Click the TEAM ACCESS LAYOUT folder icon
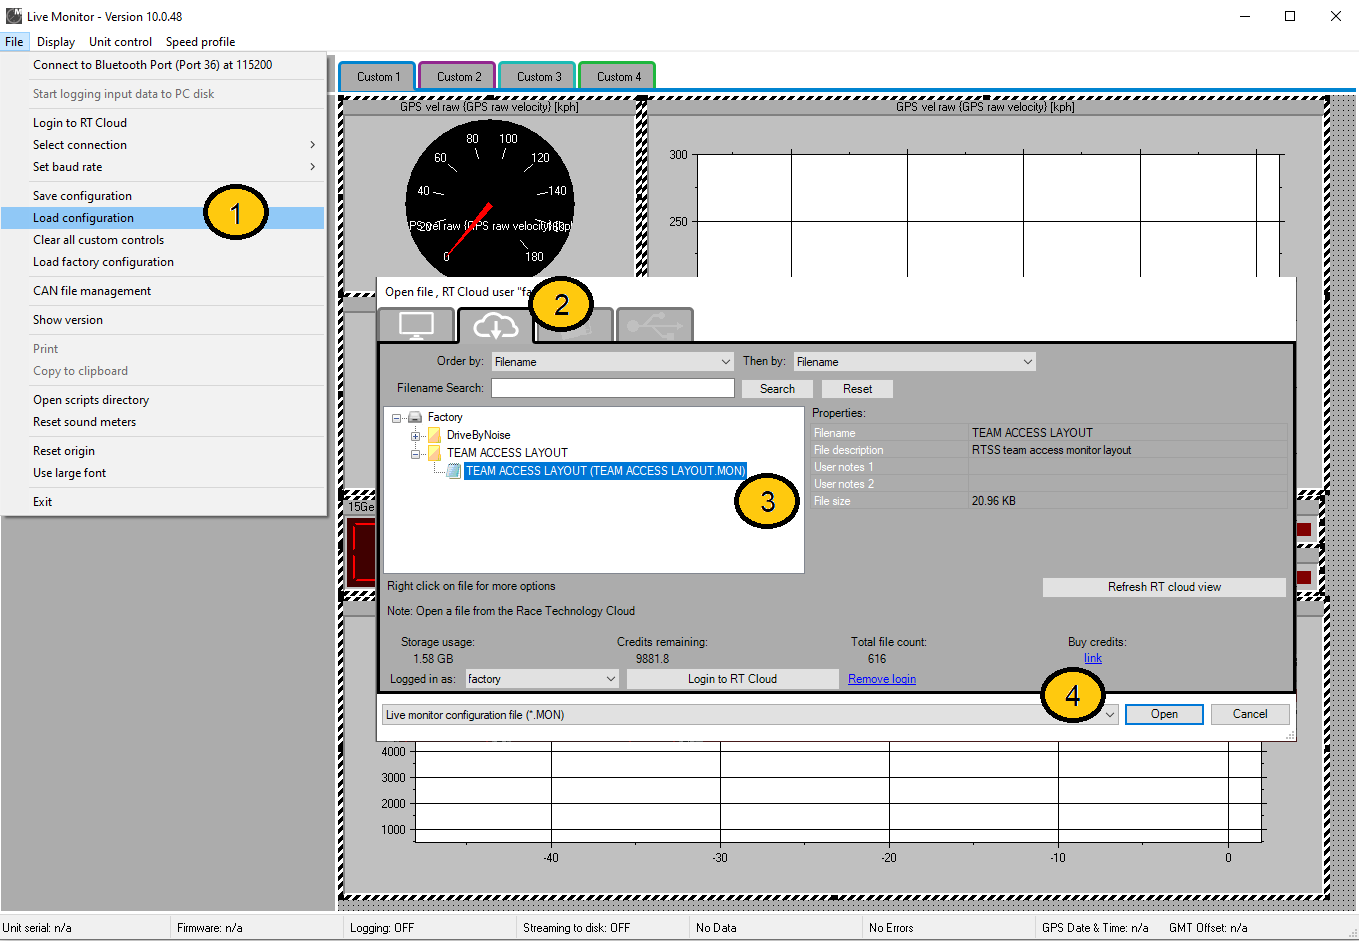1359x941 pixels. pos(434,454)
